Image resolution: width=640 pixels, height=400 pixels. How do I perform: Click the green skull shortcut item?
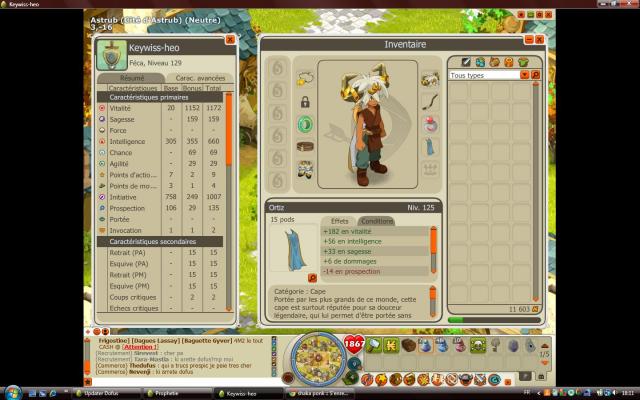[478, 345]
